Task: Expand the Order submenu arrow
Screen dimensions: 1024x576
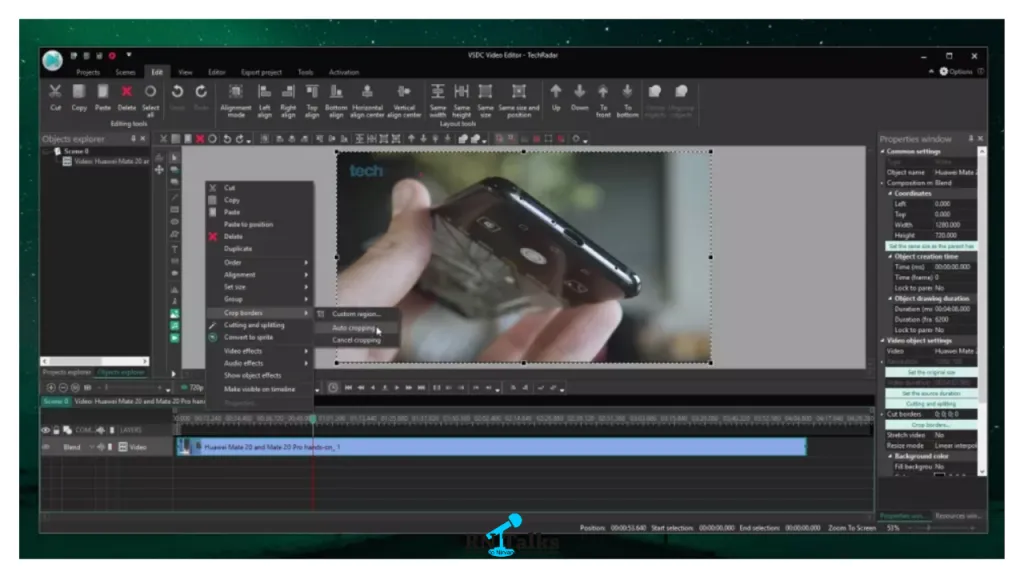Action: 306,263
